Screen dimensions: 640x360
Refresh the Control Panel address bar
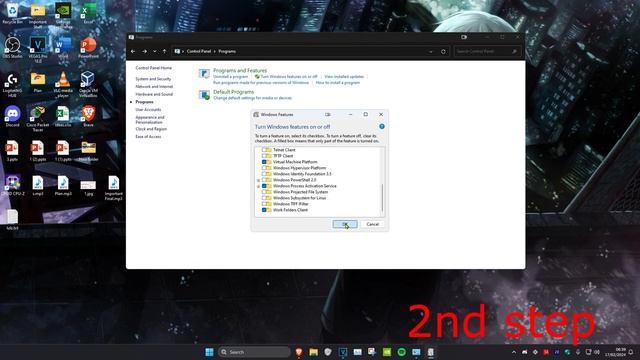click(x=443, y=51)
